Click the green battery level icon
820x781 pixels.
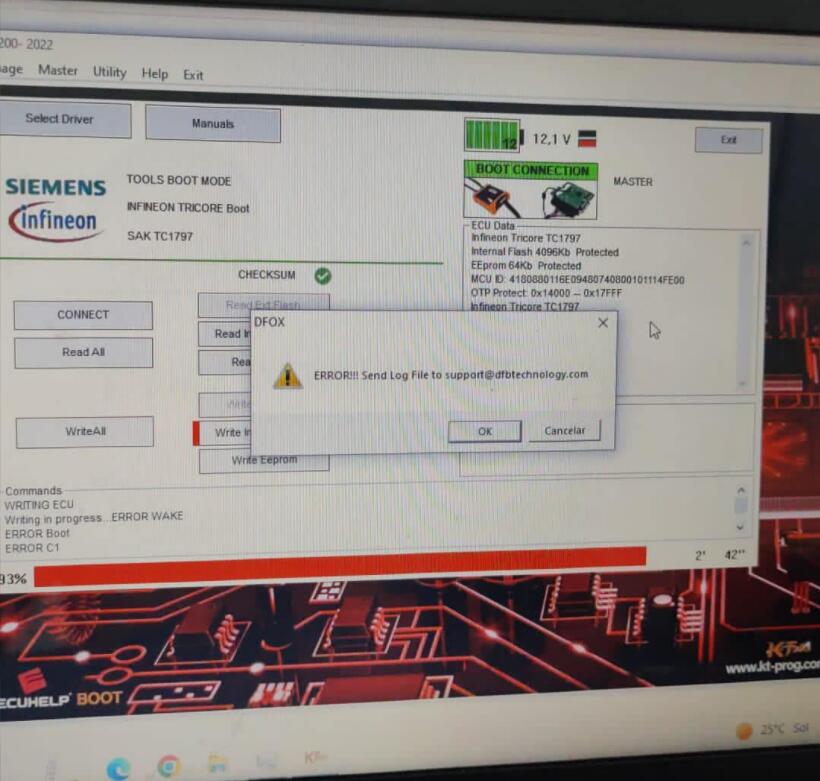pos(492,135)
